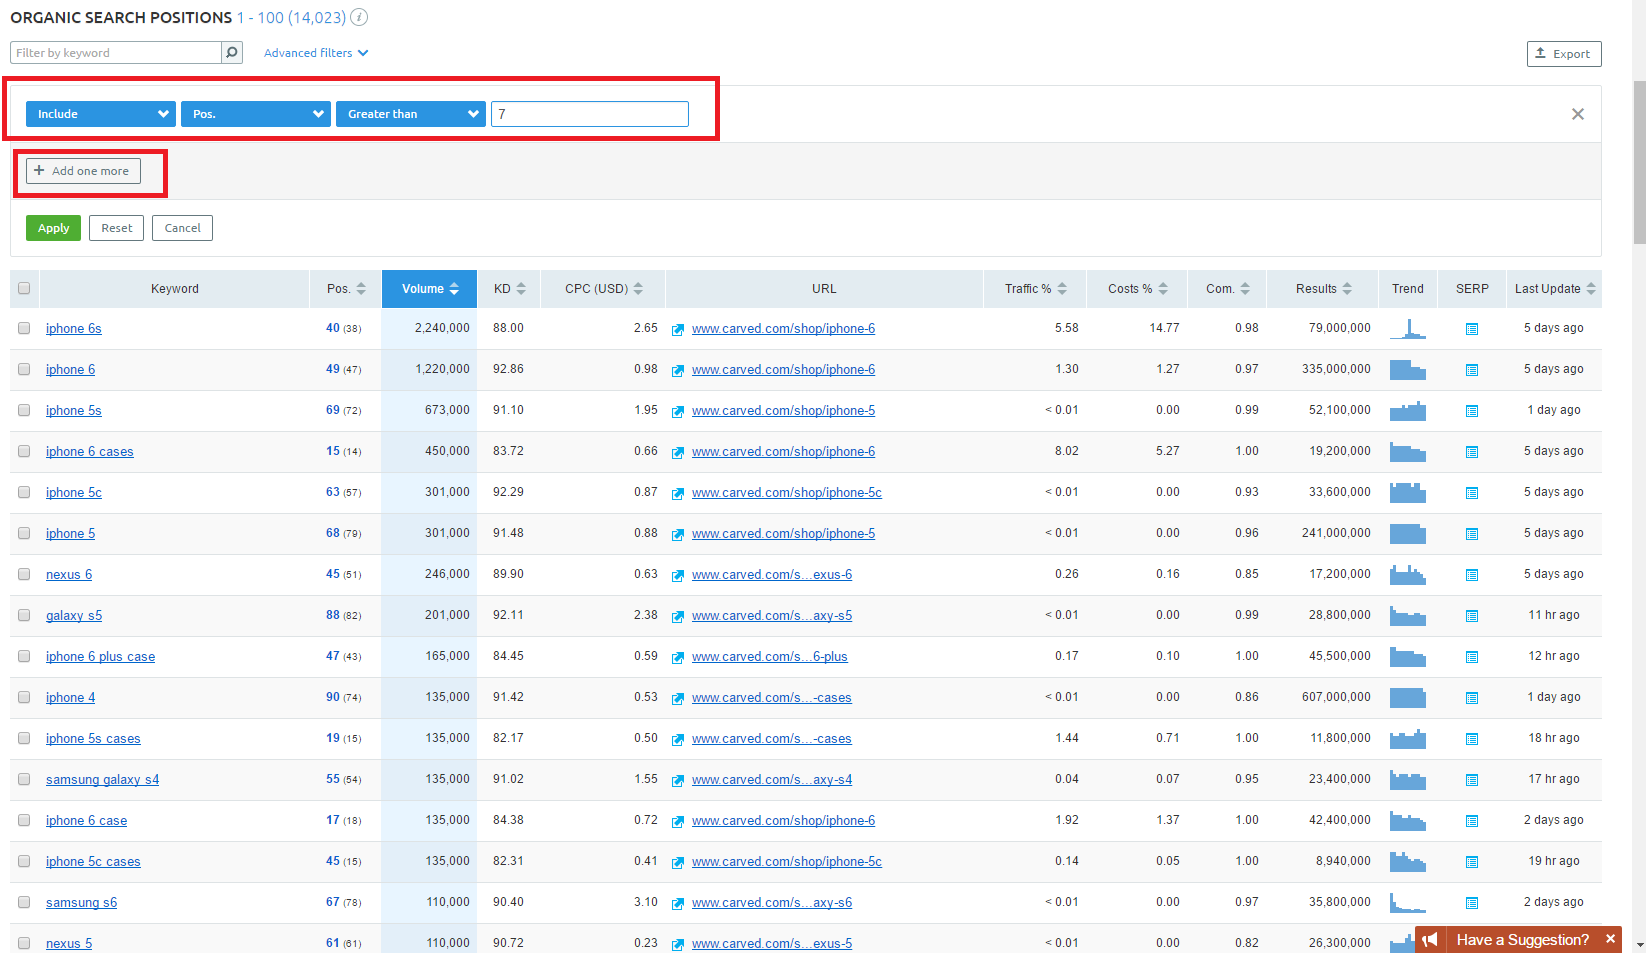Open trend chart for galaxy s5
Image resolution: width=1646 pixels, height=953 pixels.
point(1408,615)
